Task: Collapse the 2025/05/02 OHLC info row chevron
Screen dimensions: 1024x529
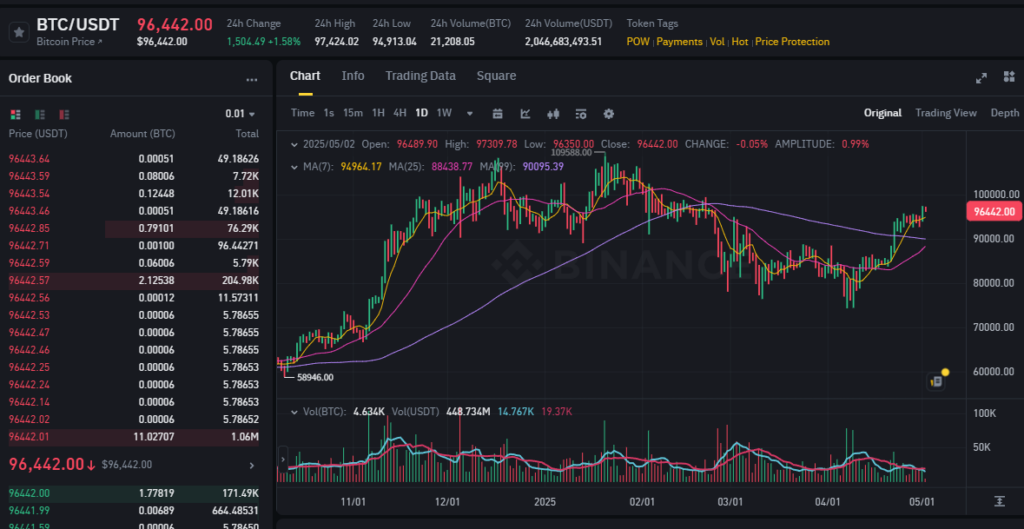Action: [294, 144]
